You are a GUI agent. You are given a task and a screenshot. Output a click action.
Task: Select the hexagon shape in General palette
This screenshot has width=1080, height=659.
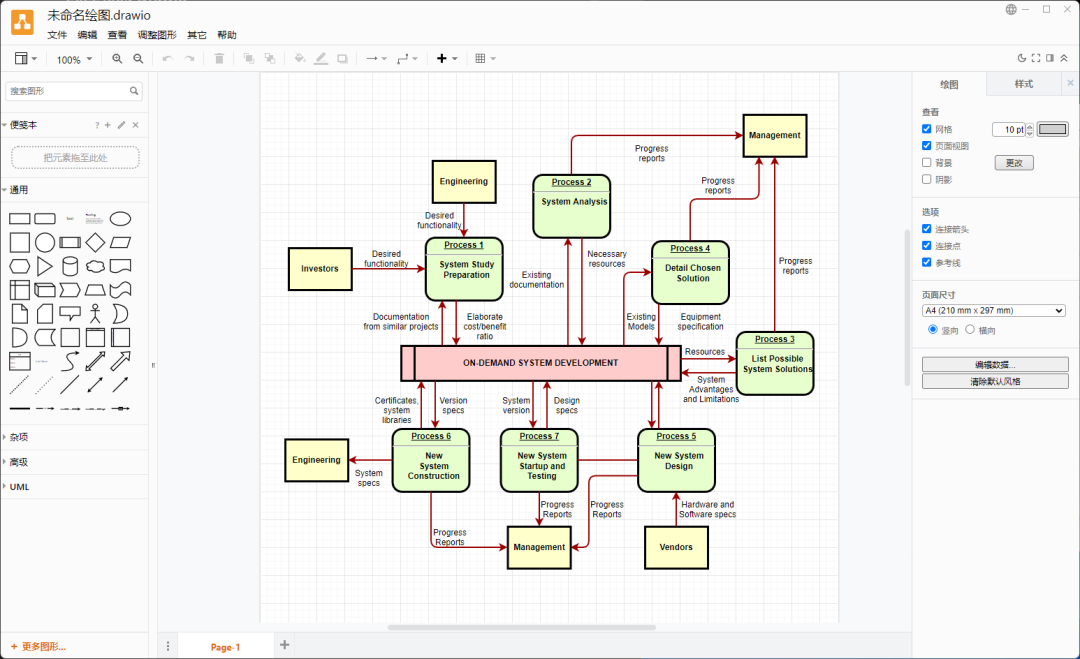click(19, 266)
